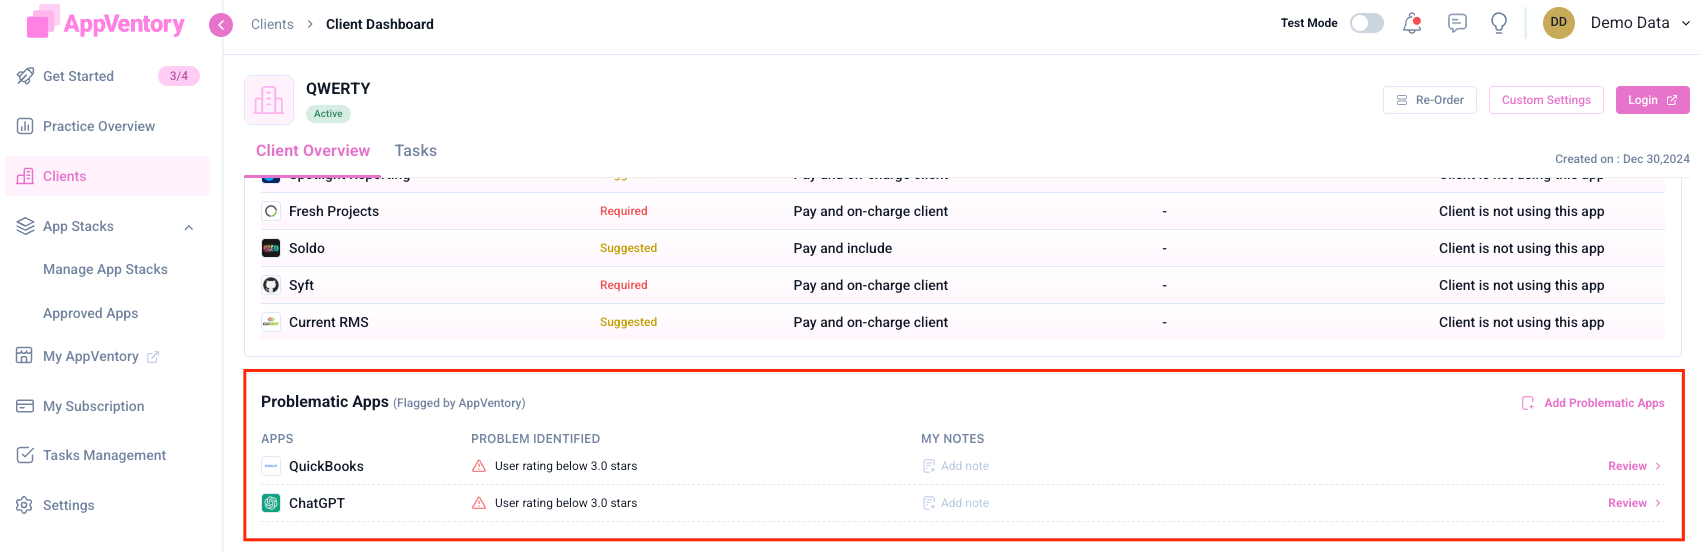The width and height of the screenshot is (1700, 552).
Task: Click the App Stacks layers icon
Action: pyautogui.click(x=25, y=226)
